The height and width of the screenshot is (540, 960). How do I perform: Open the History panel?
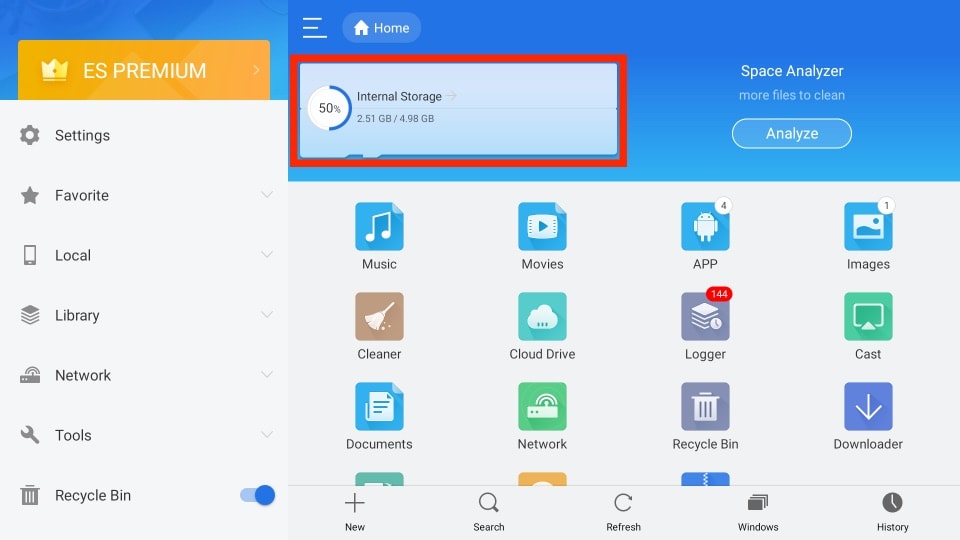click(893, 512)
